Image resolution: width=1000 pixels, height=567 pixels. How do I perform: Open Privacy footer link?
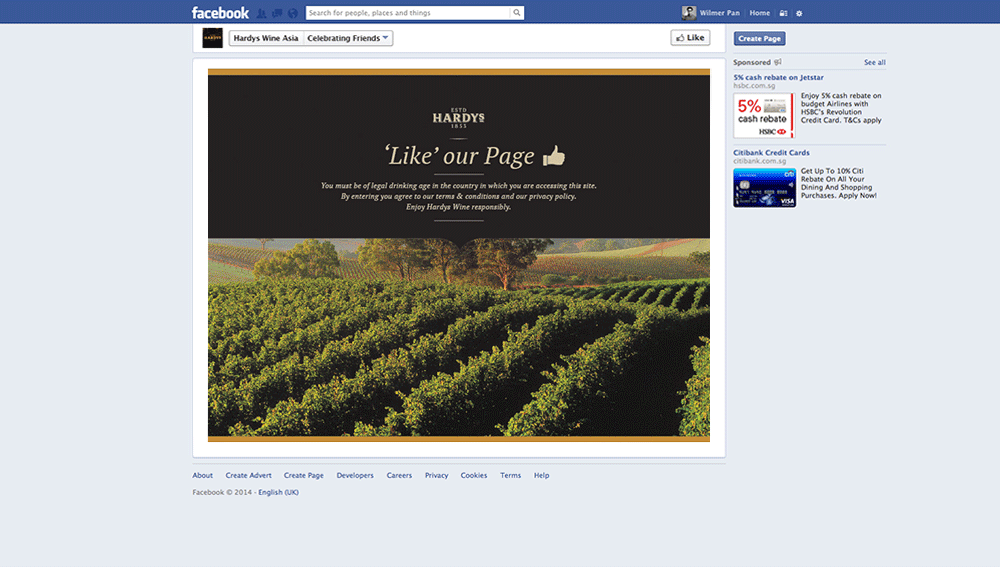[x=436, y=475]
